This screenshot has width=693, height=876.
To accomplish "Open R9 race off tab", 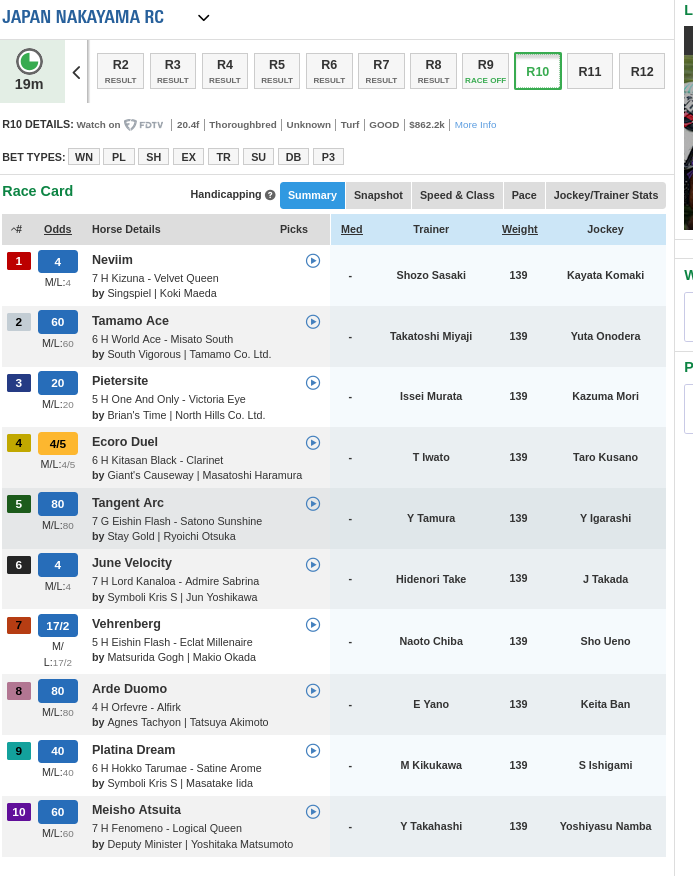I will [x=486, y=71].
